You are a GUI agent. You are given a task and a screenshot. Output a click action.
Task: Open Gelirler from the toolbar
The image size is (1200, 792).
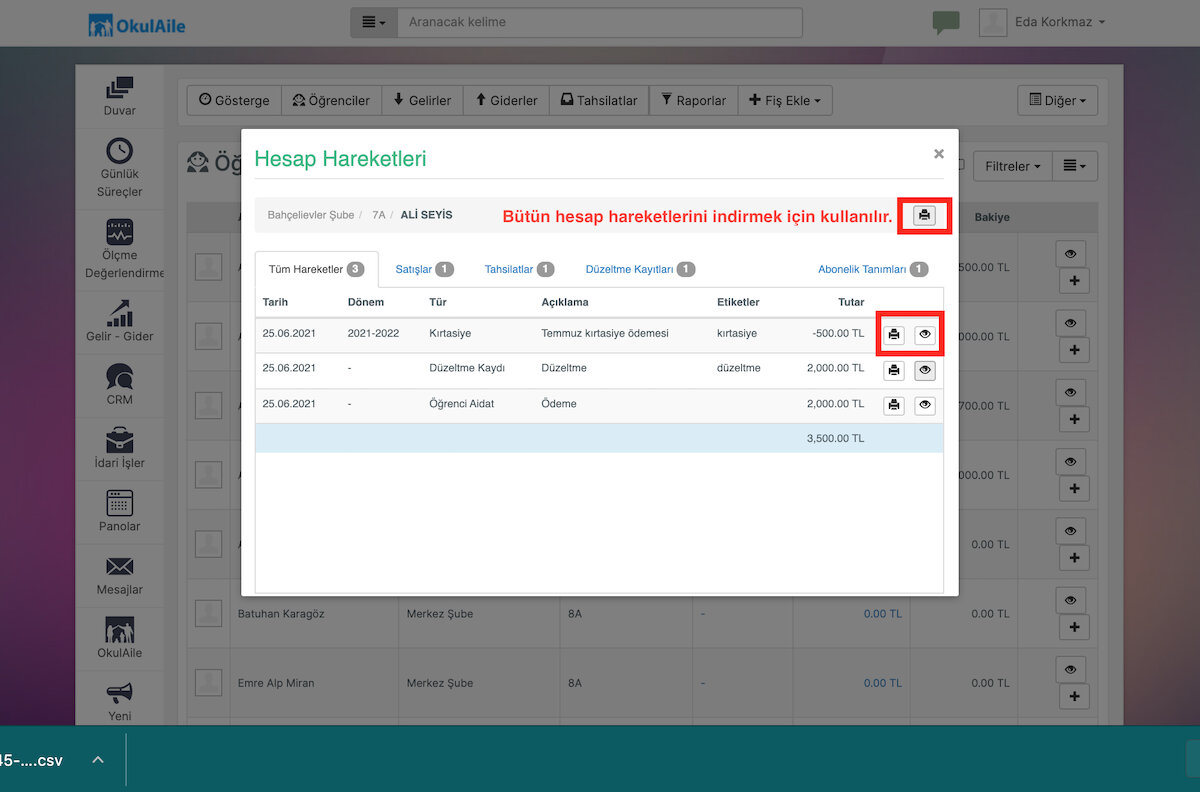(x=422, y=100)
